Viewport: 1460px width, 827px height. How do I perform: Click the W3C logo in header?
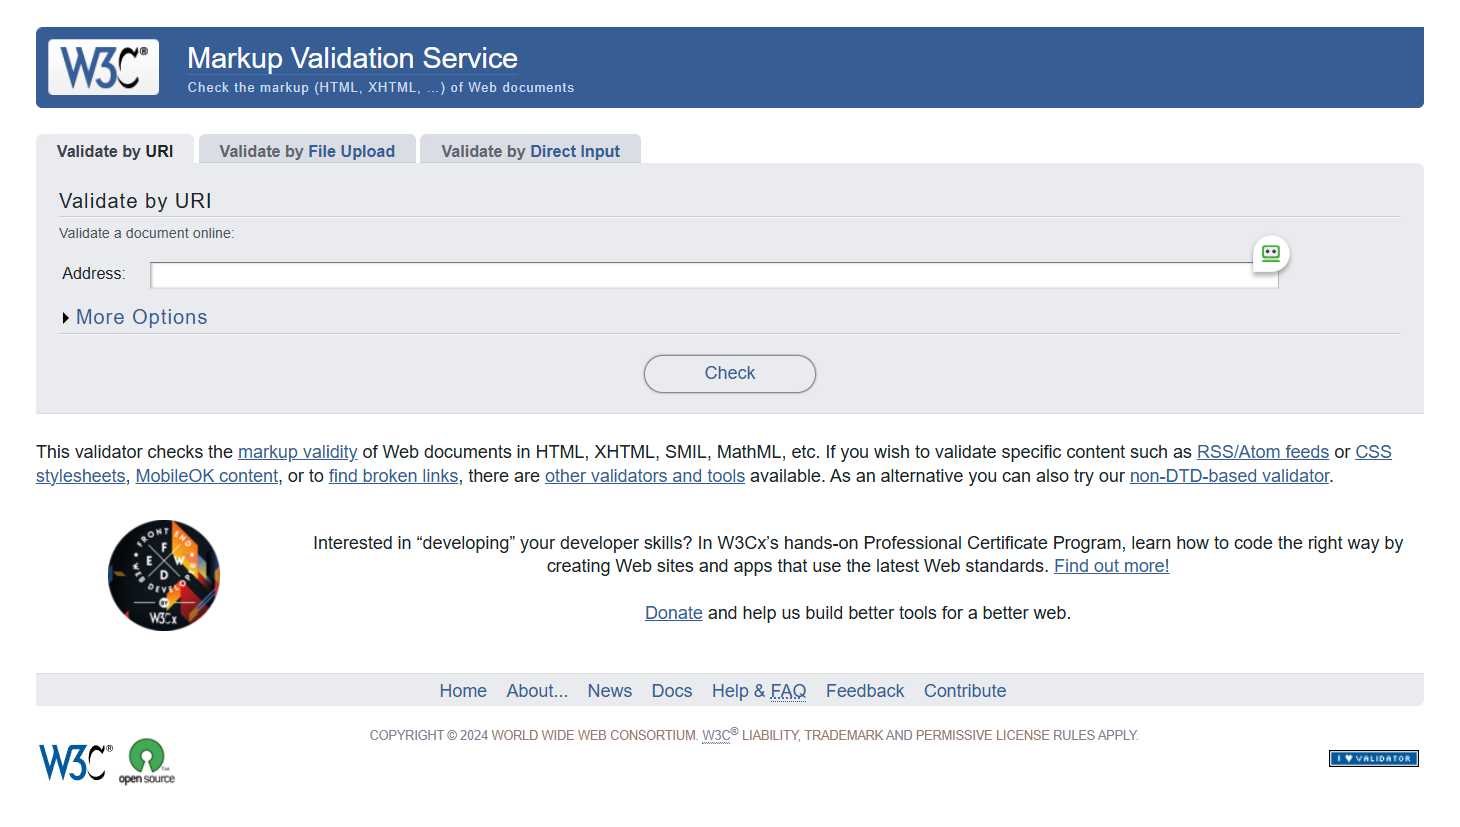104,68
